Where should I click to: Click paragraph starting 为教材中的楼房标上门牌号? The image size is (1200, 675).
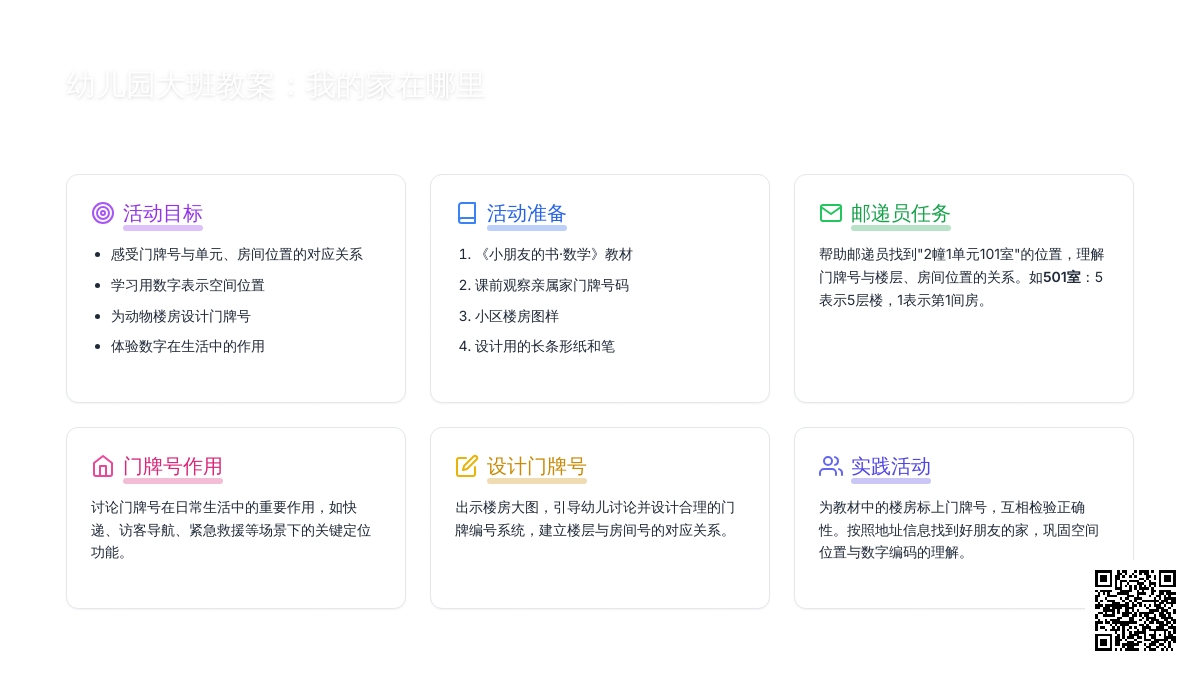(960, 530)
